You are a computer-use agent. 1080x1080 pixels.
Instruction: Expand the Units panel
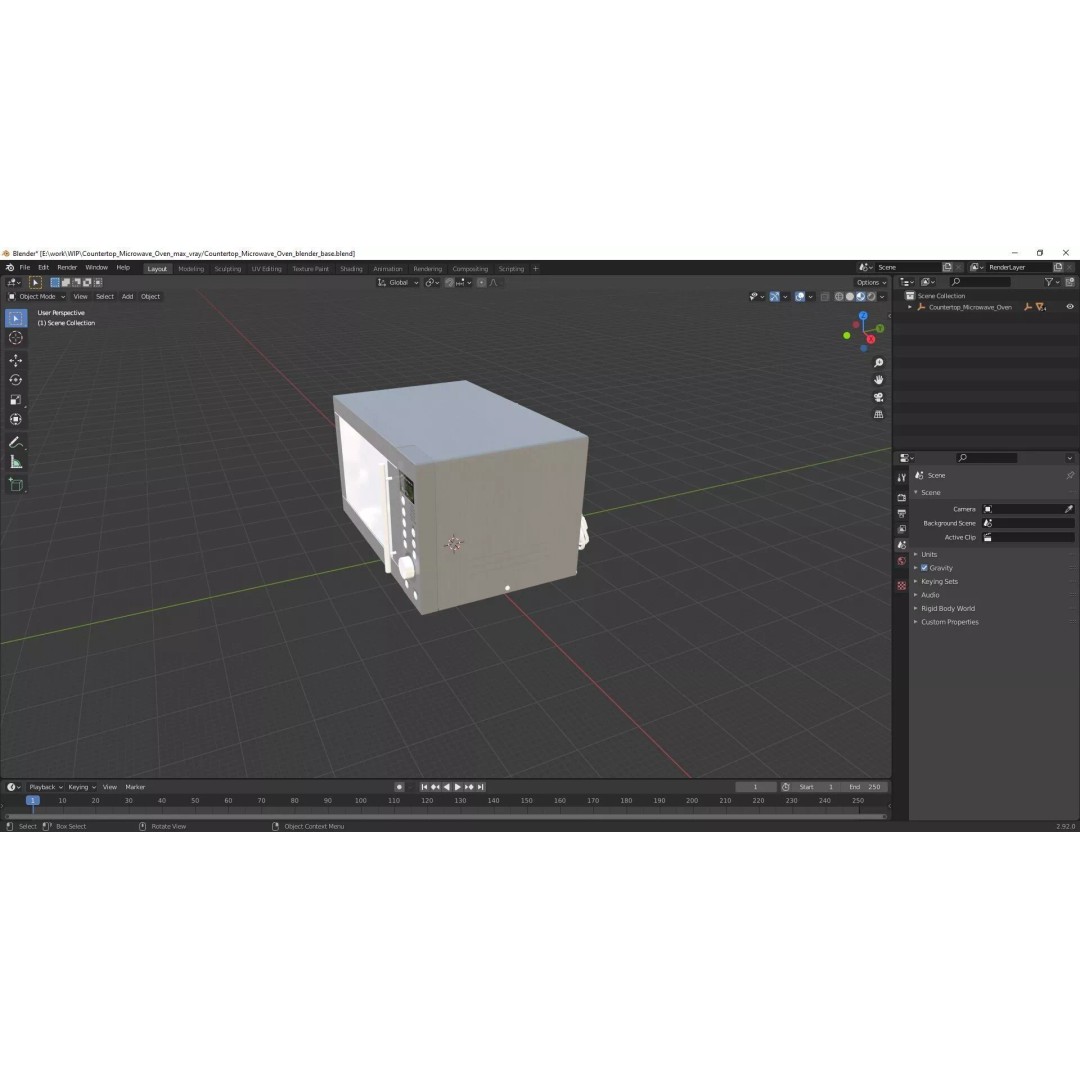pyautogui.click(x=928, y=554)
